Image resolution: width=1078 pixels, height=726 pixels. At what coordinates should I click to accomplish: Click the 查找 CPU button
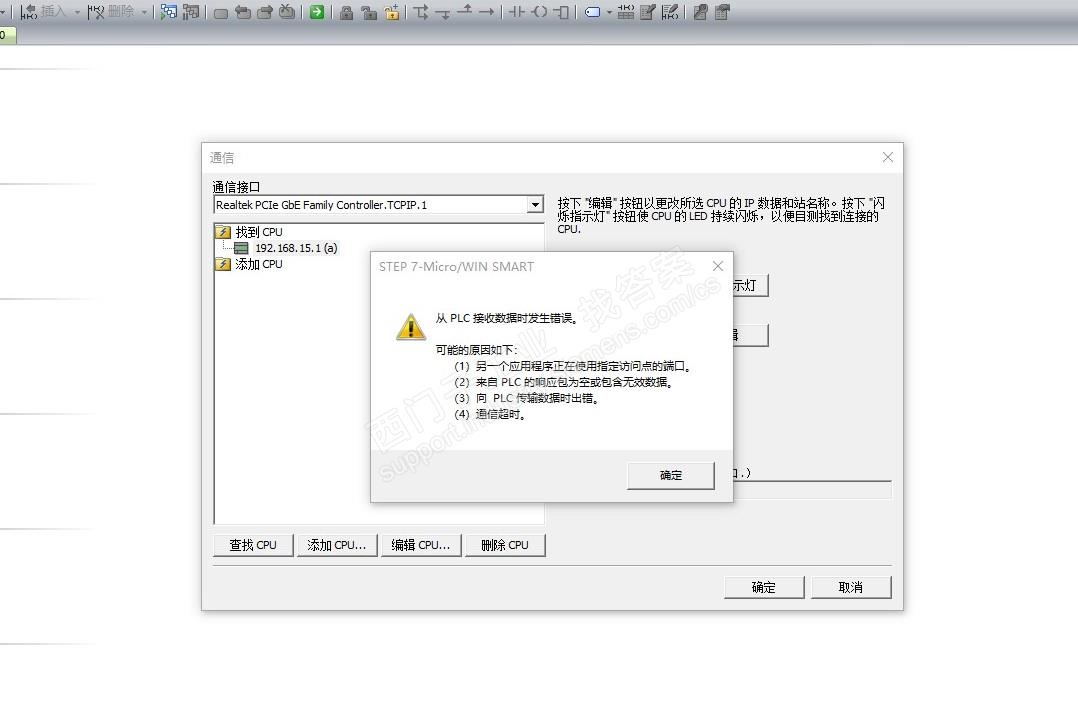click(253, 545)
